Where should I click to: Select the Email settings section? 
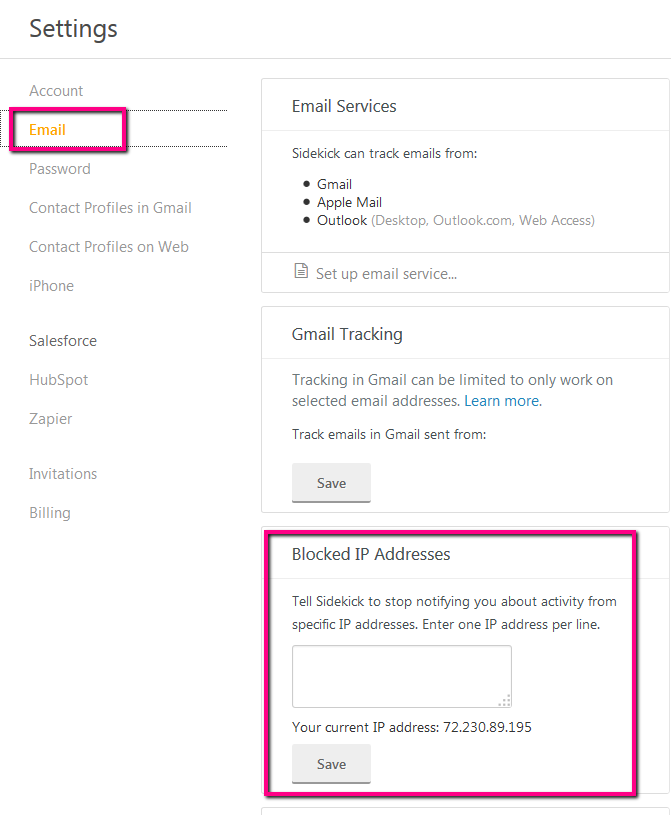pos(47,130)
